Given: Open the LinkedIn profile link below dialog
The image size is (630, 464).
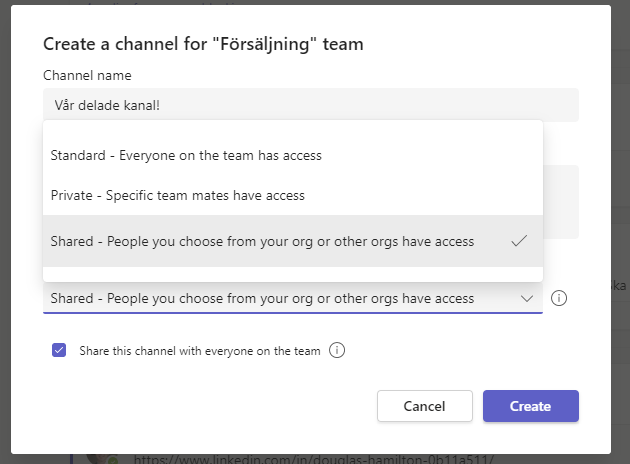Looking at the screenshot, I should pos(313,459).
